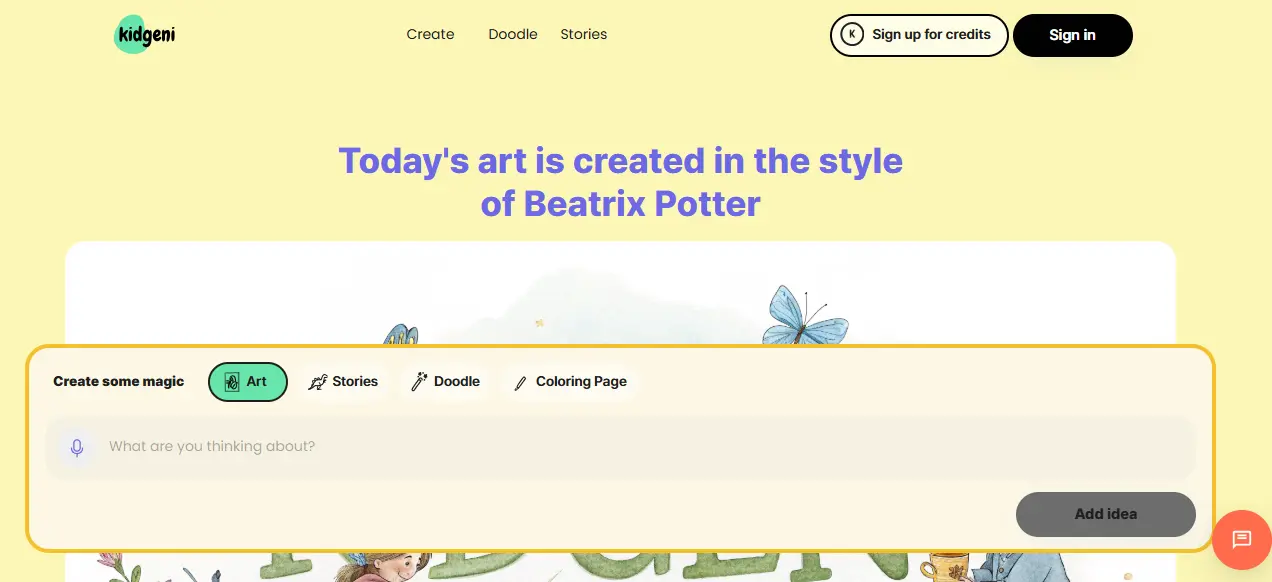Click the blue butterfly illustration
This screenshot has height=582, width=1272.
pyautogui.click(x=805, y=316)
